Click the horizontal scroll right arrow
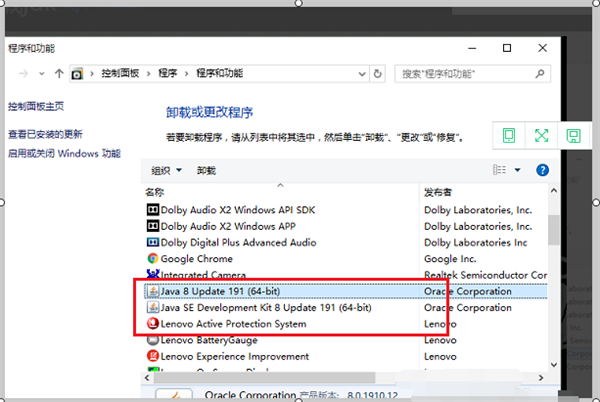Screen dimensions: 600x402 coord(541,378)
